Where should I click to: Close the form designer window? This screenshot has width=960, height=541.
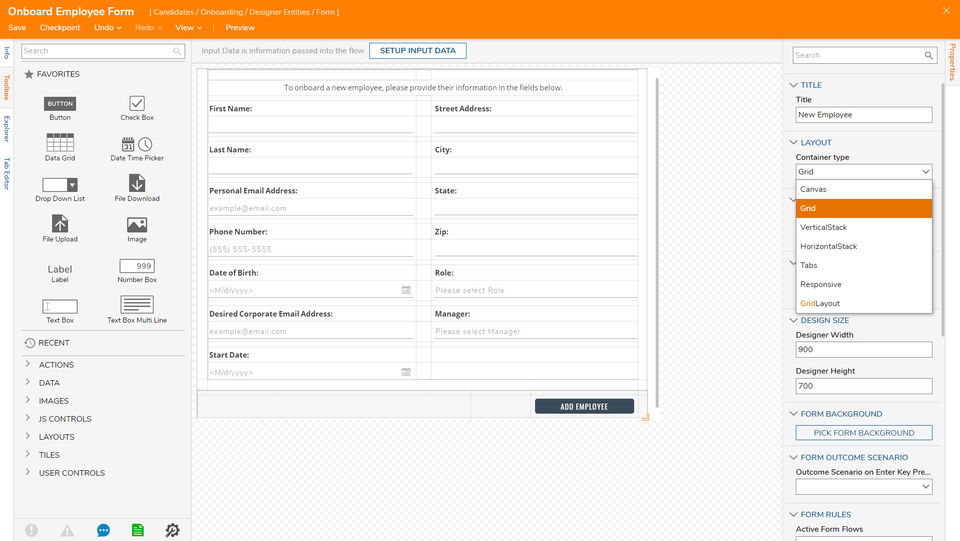tap(947, 10)
